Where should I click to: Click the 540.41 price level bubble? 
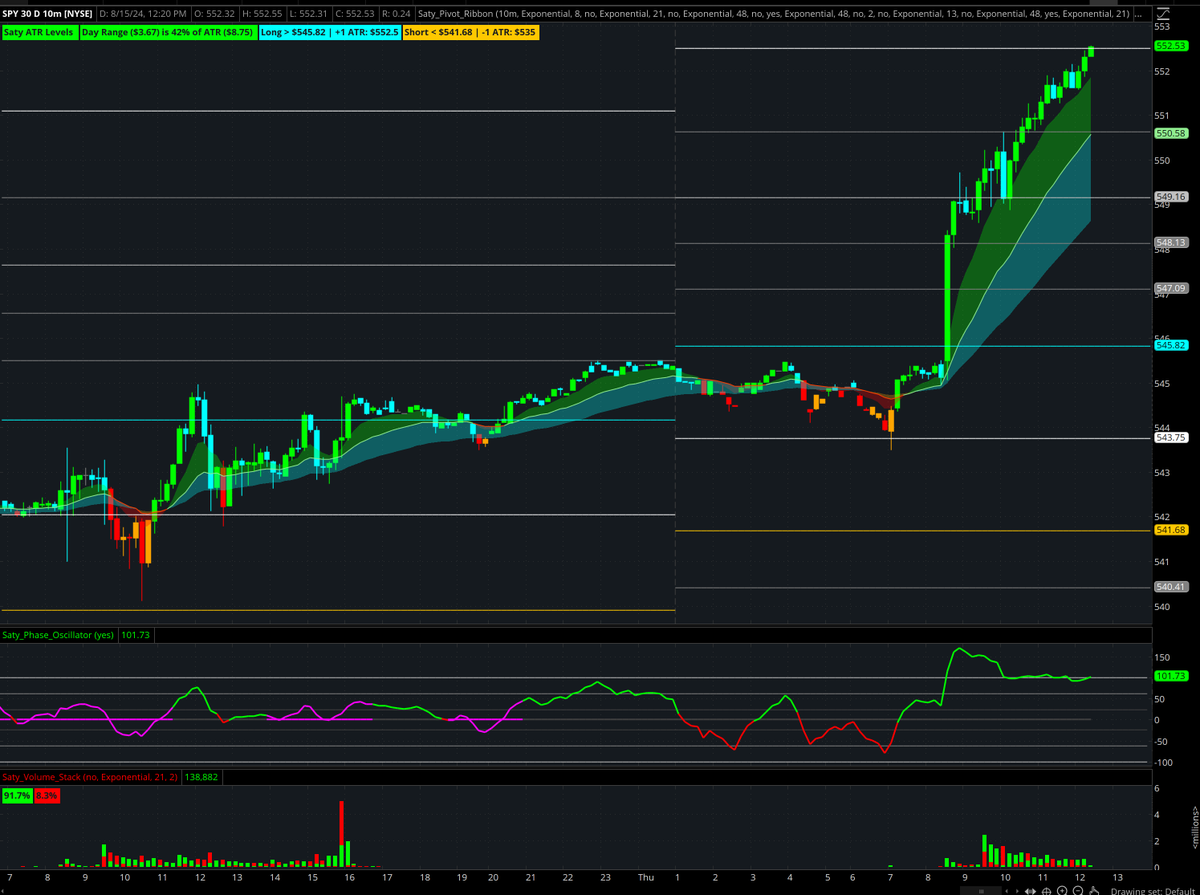1170,587
